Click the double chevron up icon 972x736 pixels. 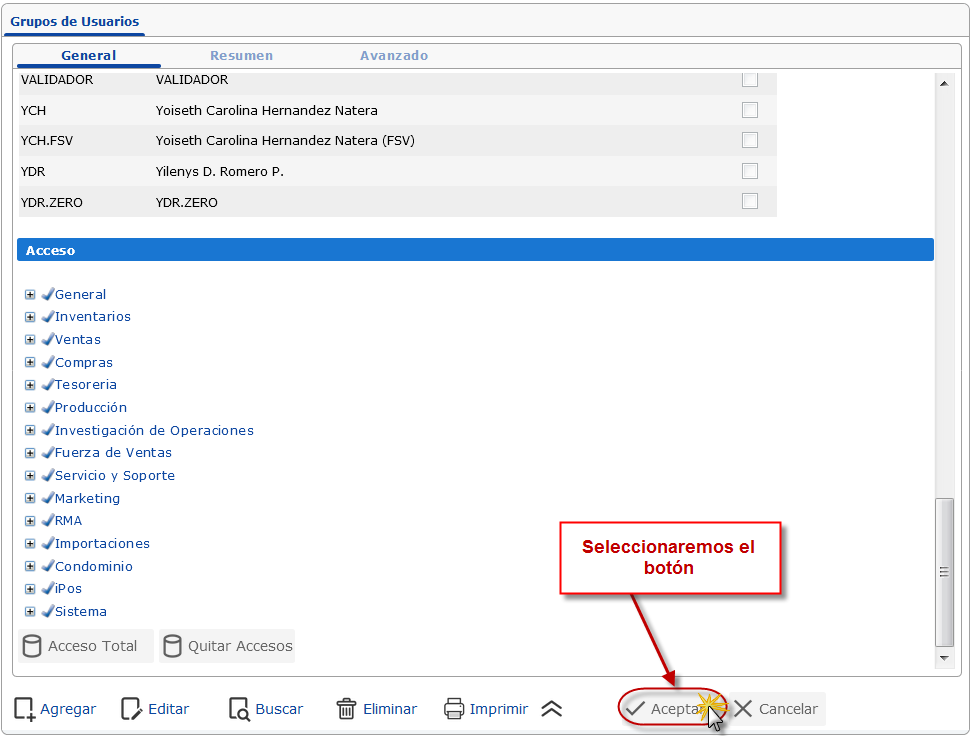(551, 709)
